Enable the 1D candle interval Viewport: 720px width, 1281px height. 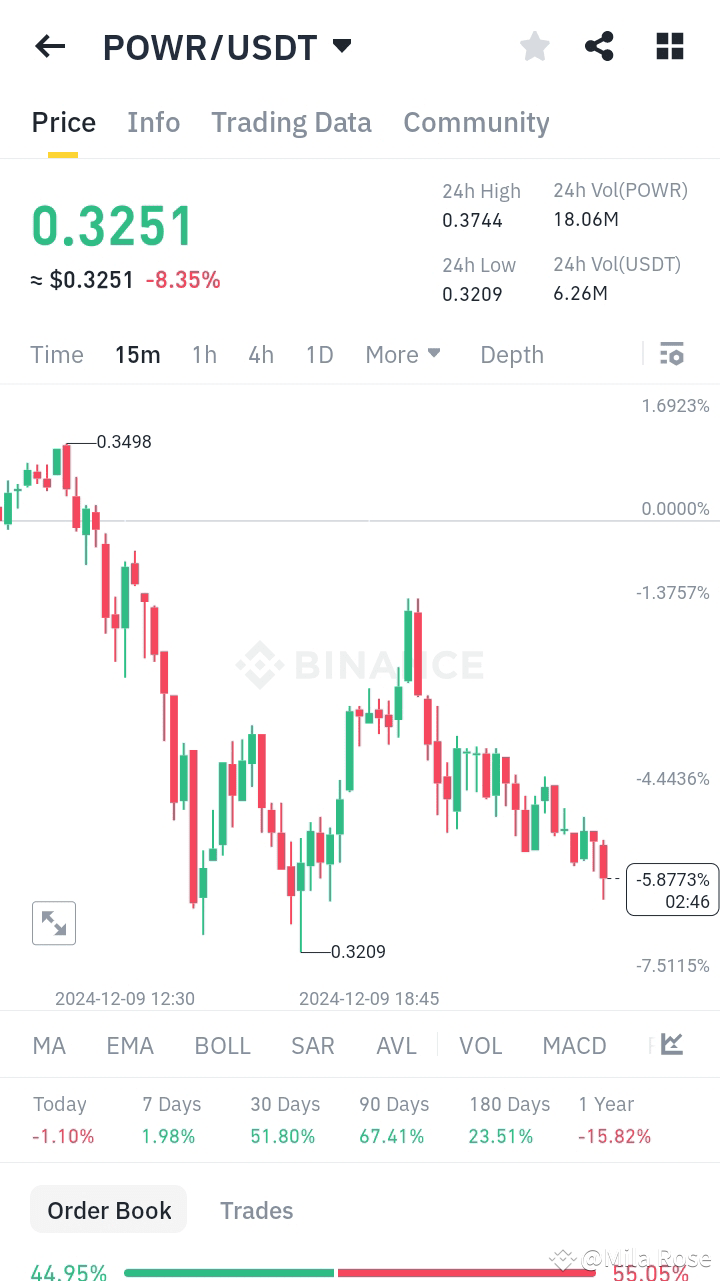[x=319, y=354]
